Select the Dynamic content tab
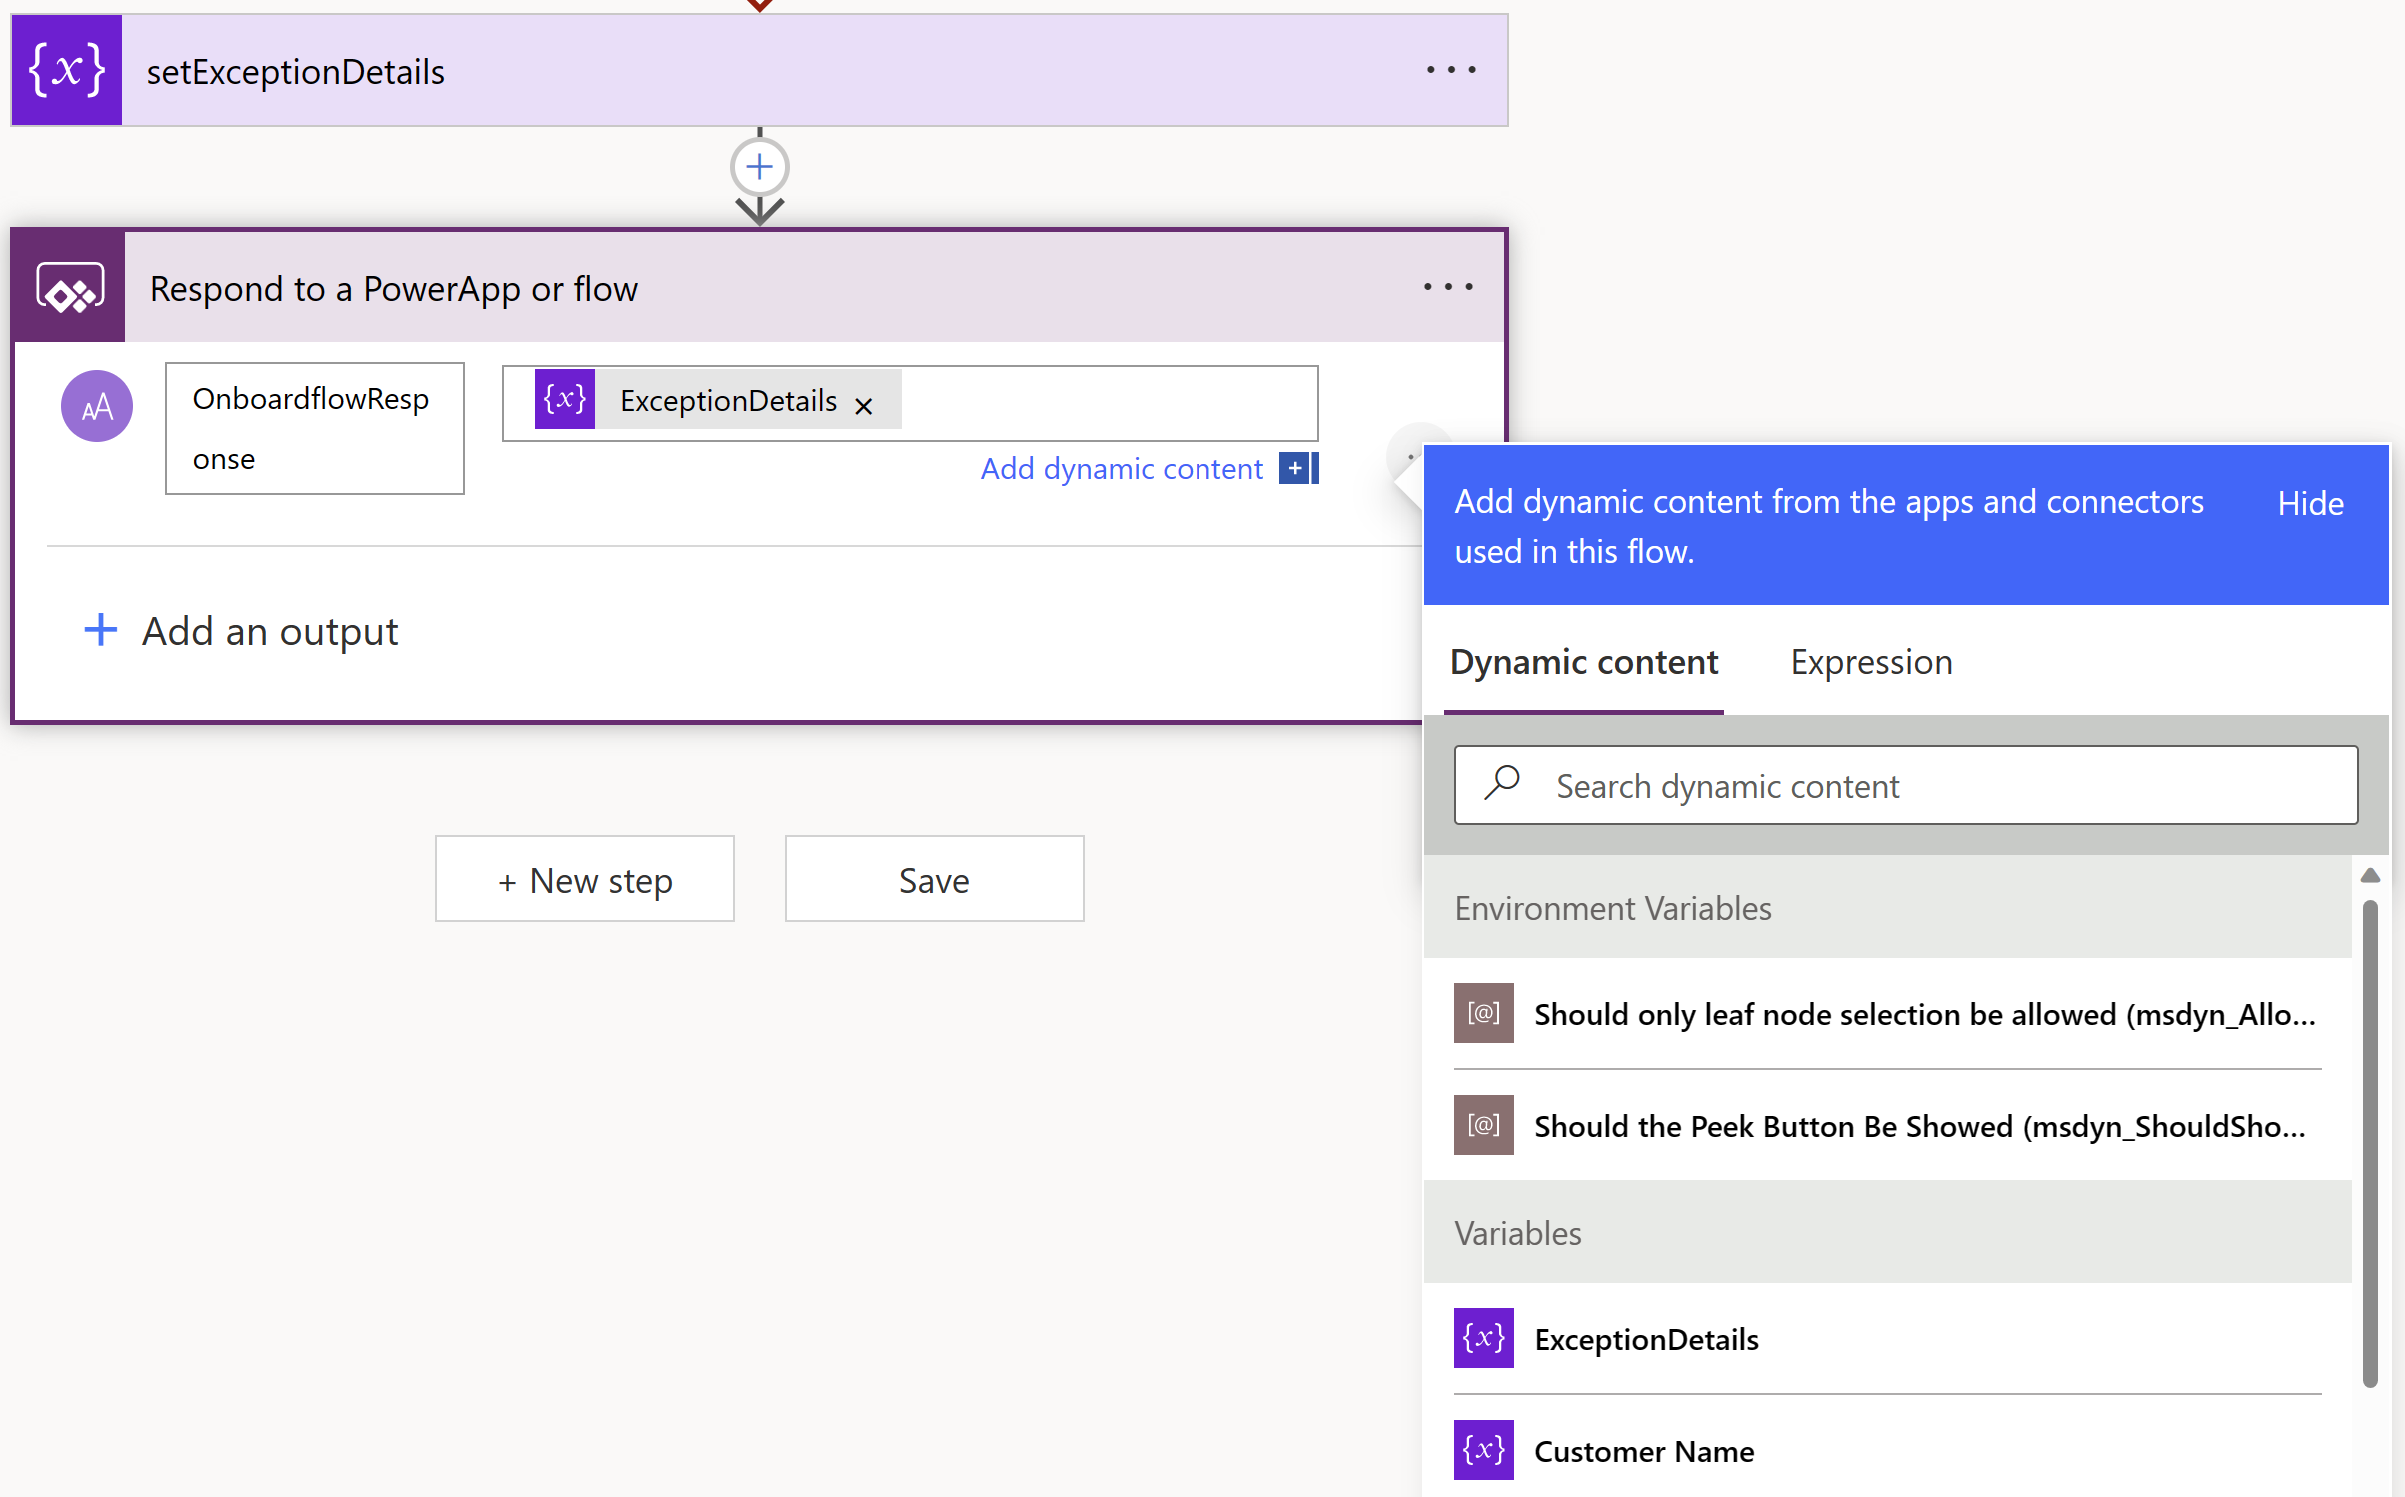 [1583, 662]
